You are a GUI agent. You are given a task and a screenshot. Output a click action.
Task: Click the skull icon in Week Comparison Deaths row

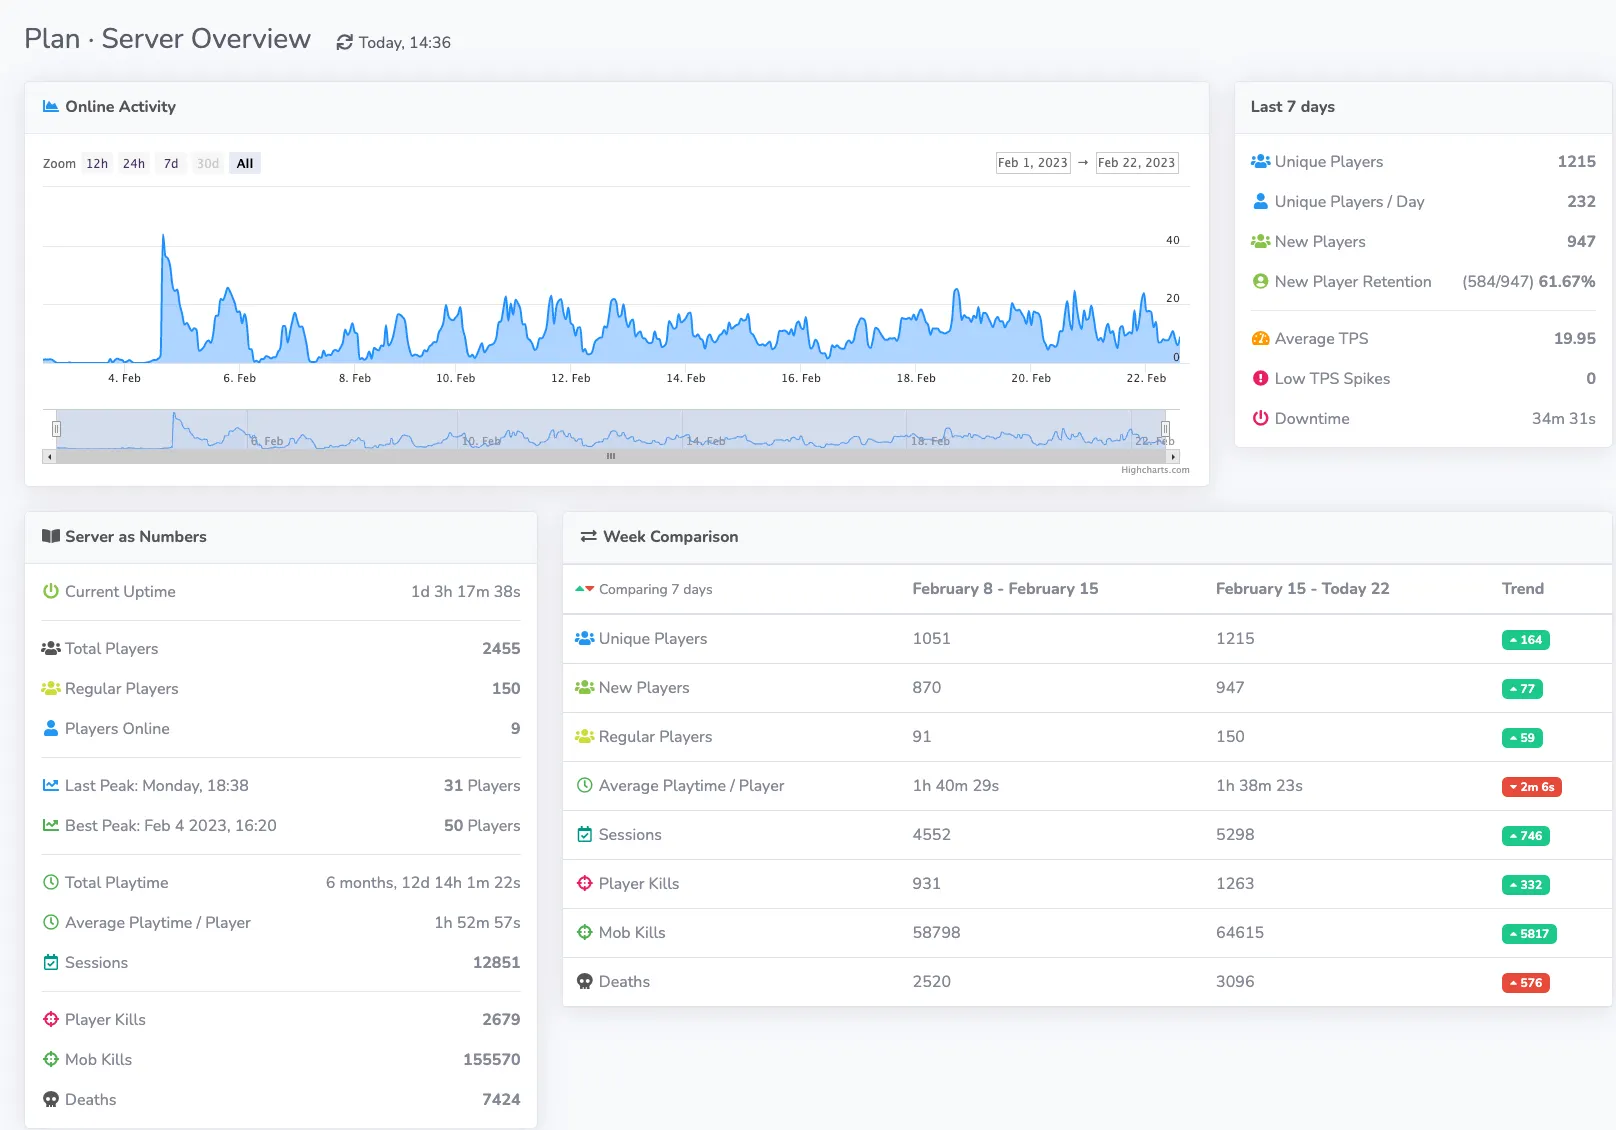point(584,981)
